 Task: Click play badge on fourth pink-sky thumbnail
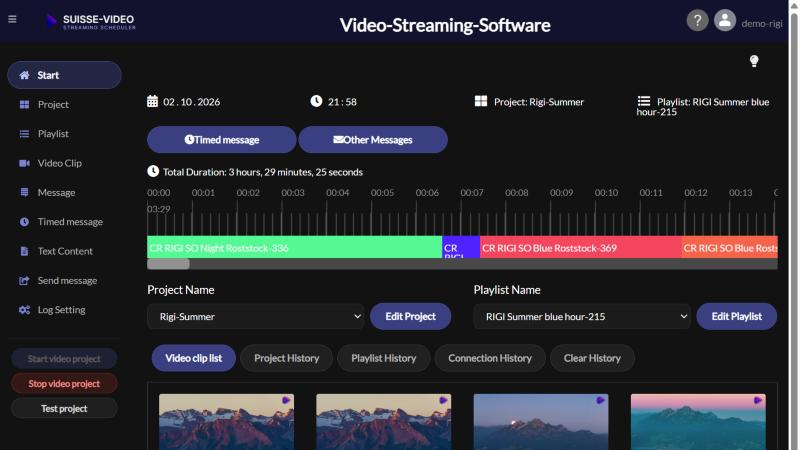click(758, 401)
